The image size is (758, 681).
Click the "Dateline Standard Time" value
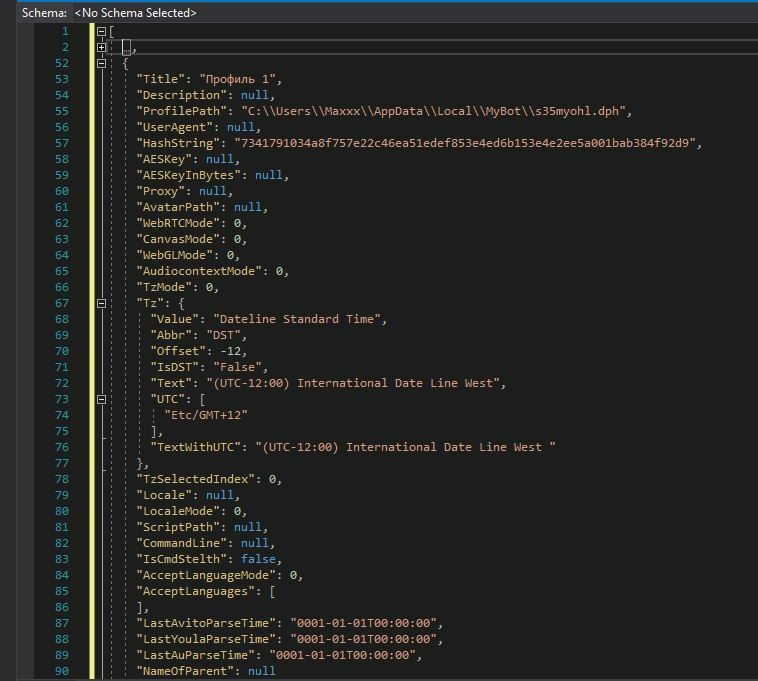click(297, 319)
